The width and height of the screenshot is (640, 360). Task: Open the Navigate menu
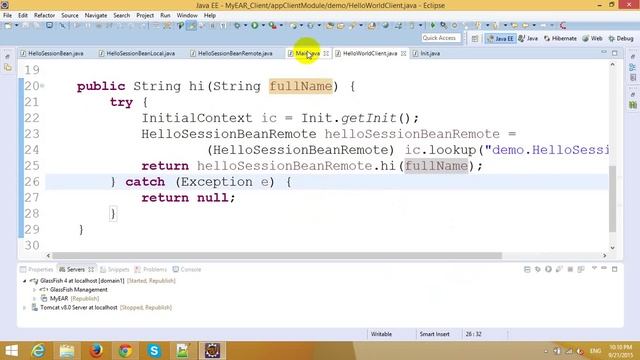pyautogui.click(x=96, y=16)
